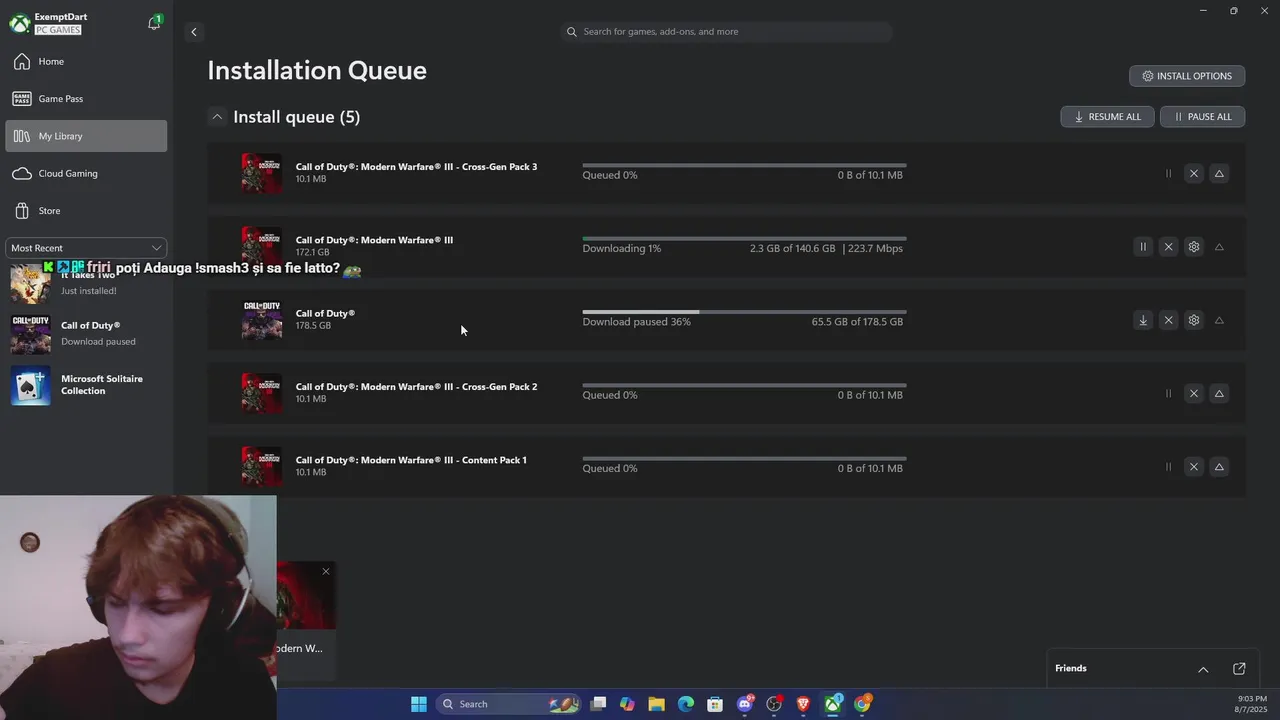Move Content Pack 1 up in queue

pos(1219,467)
